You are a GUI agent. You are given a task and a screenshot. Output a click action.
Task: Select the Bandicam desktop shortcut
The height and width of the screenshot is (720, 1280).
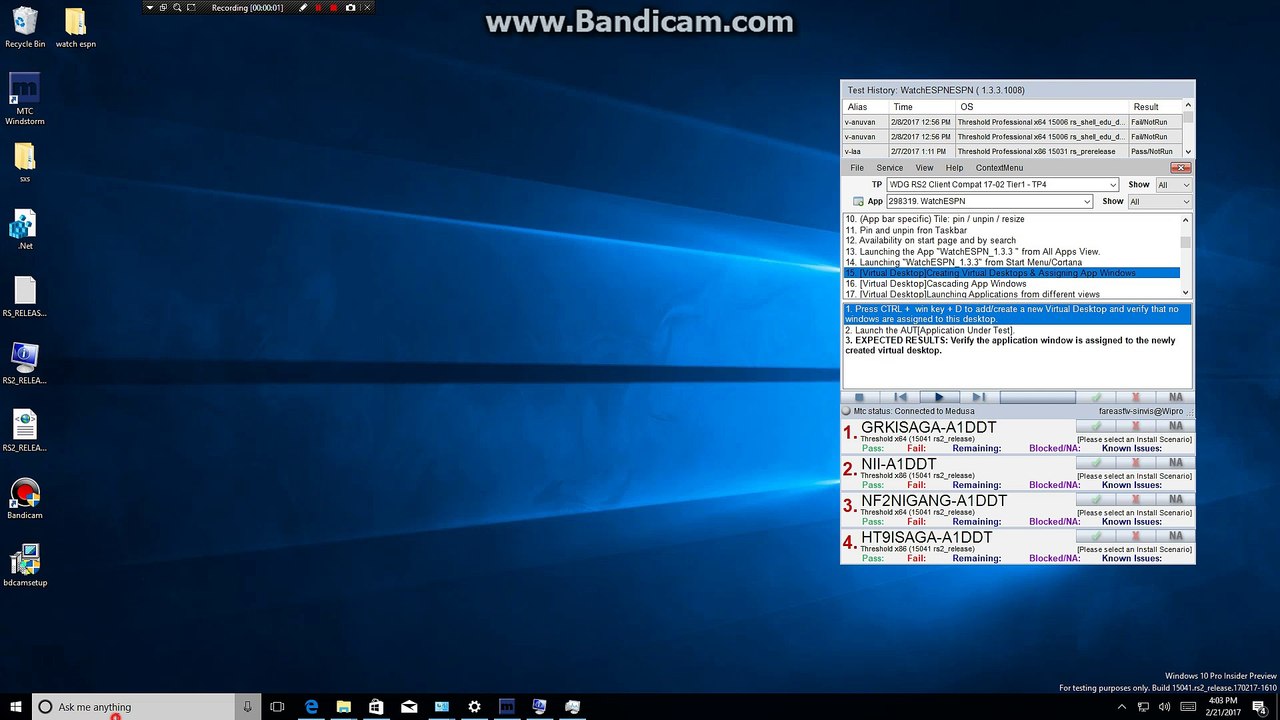(x=25, y=499)
